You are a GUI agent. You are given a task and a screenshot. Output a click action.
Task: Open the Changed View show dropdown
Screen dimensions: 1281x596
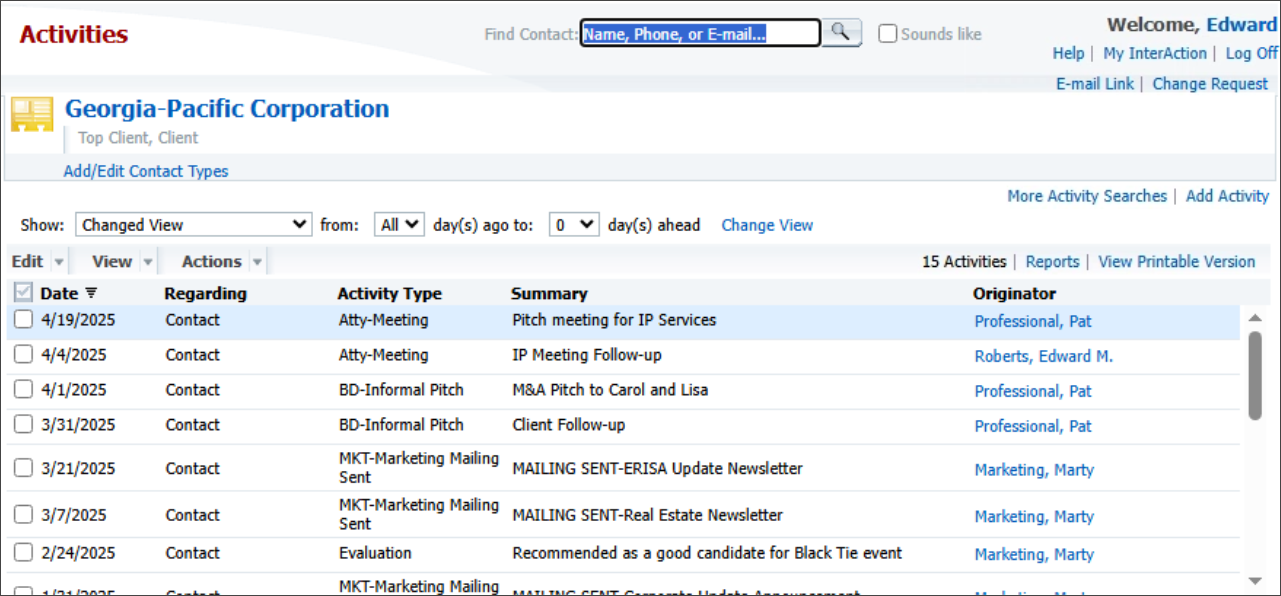194,225
